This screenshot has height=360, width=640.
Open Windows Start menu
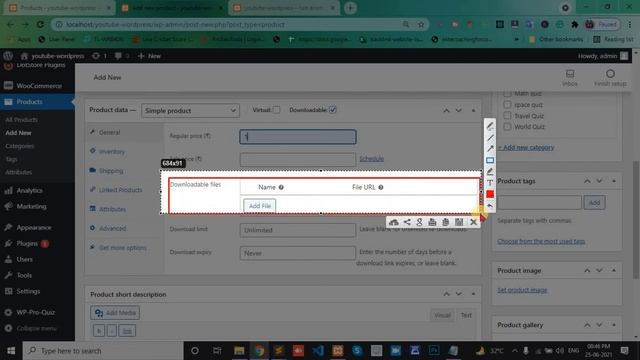[11, 351]
